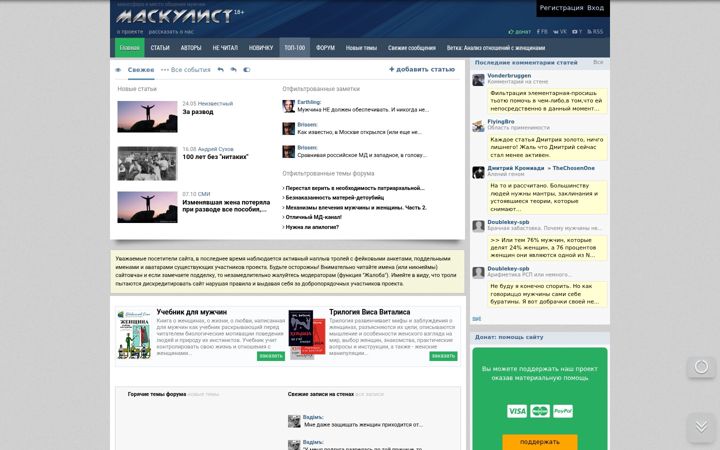Click the заказать button under Трилогия Виса Виталиса
This screenshot has height=450, width=720.
tap(443, 356)
